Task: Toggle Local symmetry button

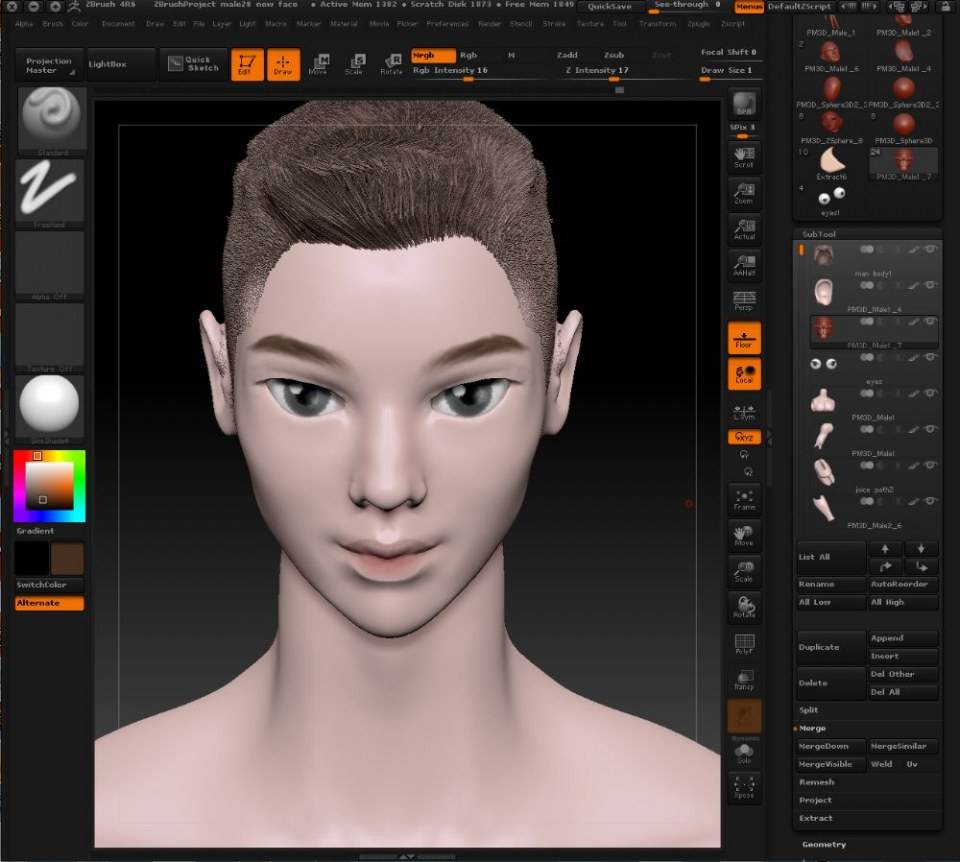Action: point(744,373)
